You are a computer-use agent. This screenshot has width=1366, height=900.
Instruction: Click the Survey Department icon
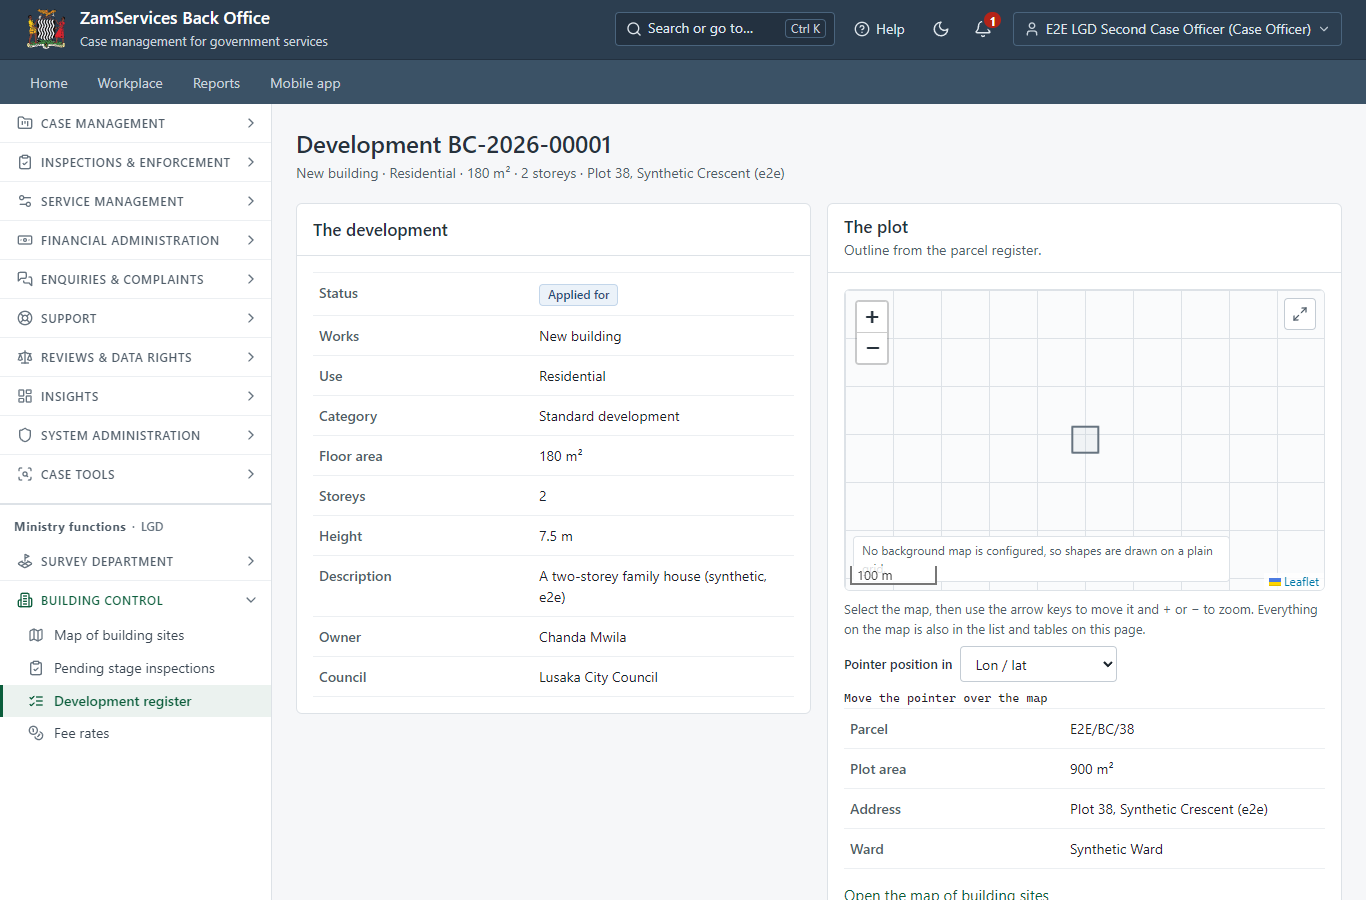point(25,561)
